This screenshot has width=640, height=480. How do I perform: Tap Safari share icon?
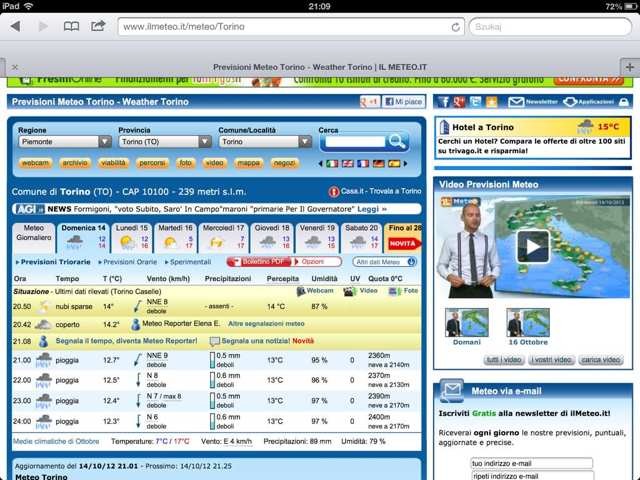tap(98, 26)
